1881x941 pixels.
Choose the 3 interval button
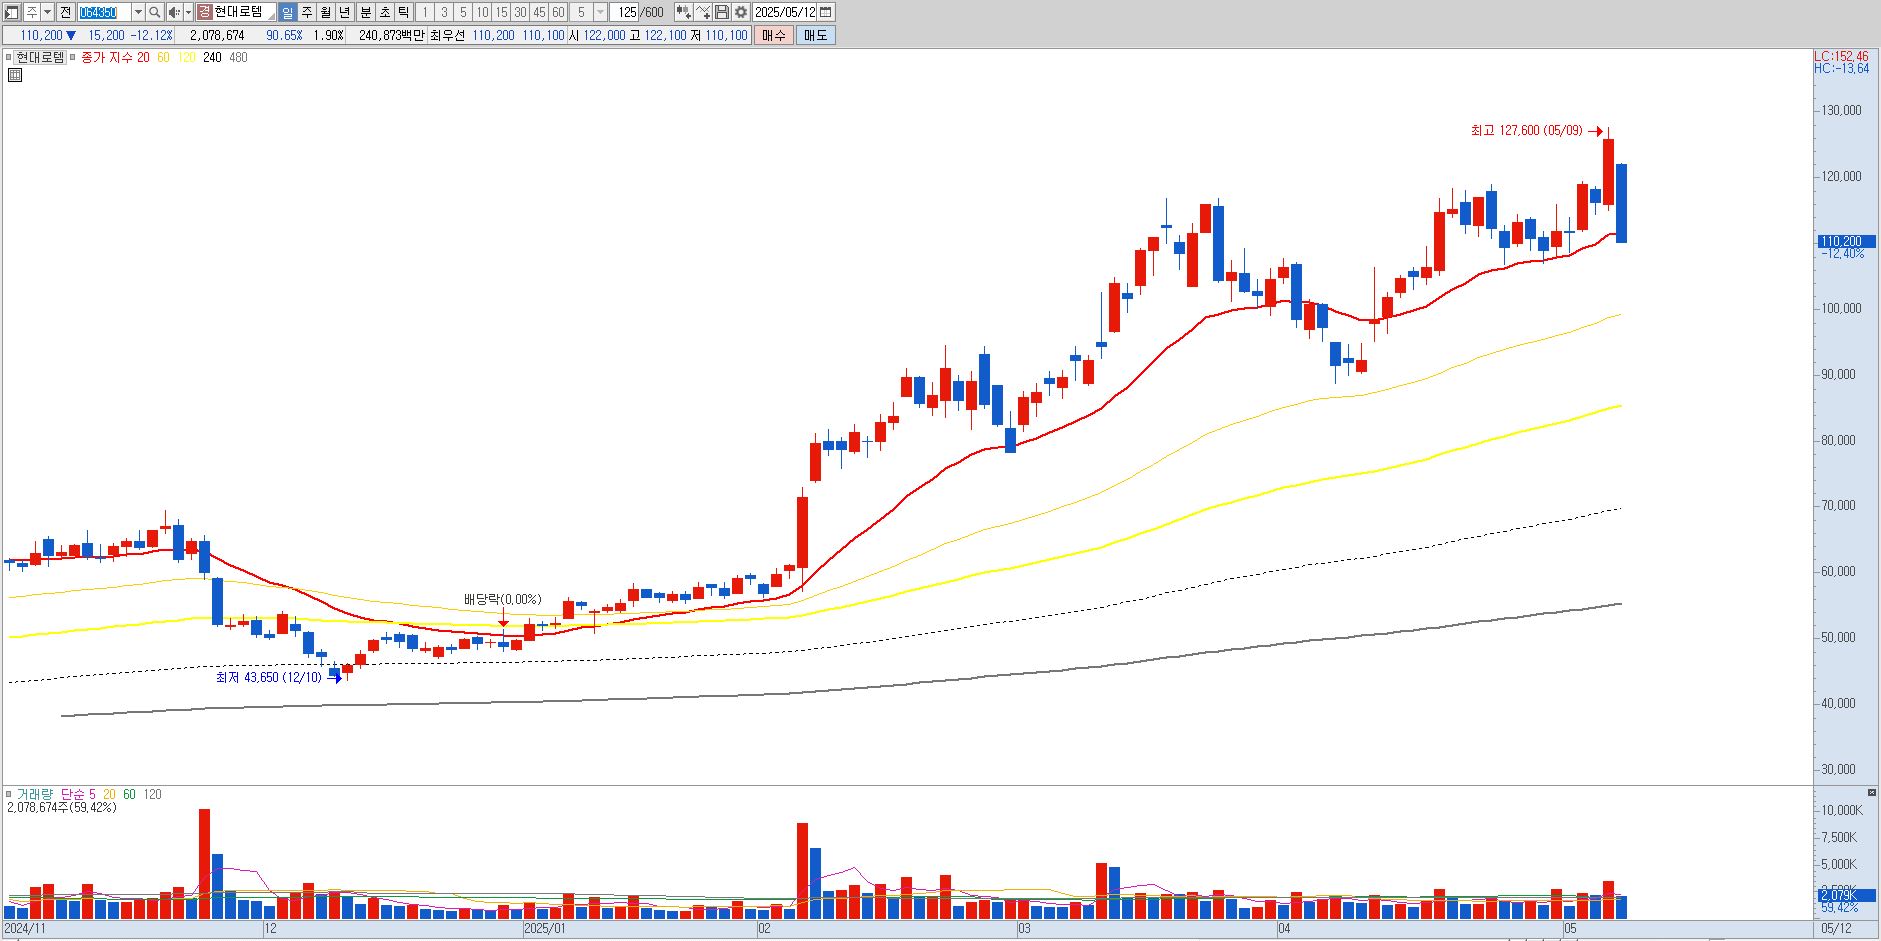444,12
